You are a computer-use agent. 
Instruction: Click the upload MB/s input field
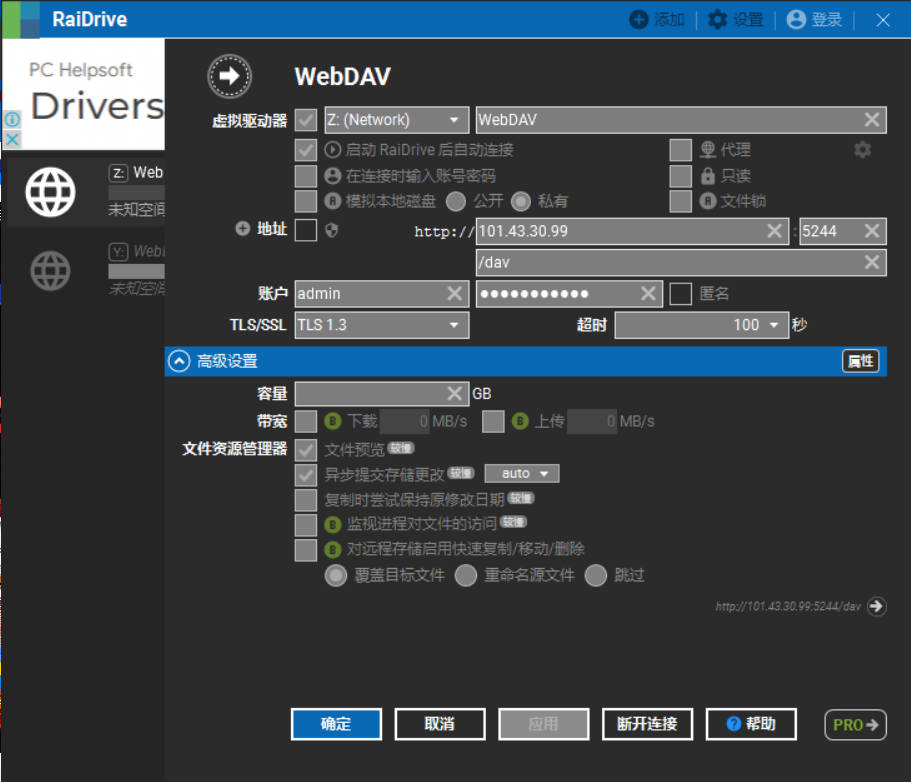[x=592, y=421]
